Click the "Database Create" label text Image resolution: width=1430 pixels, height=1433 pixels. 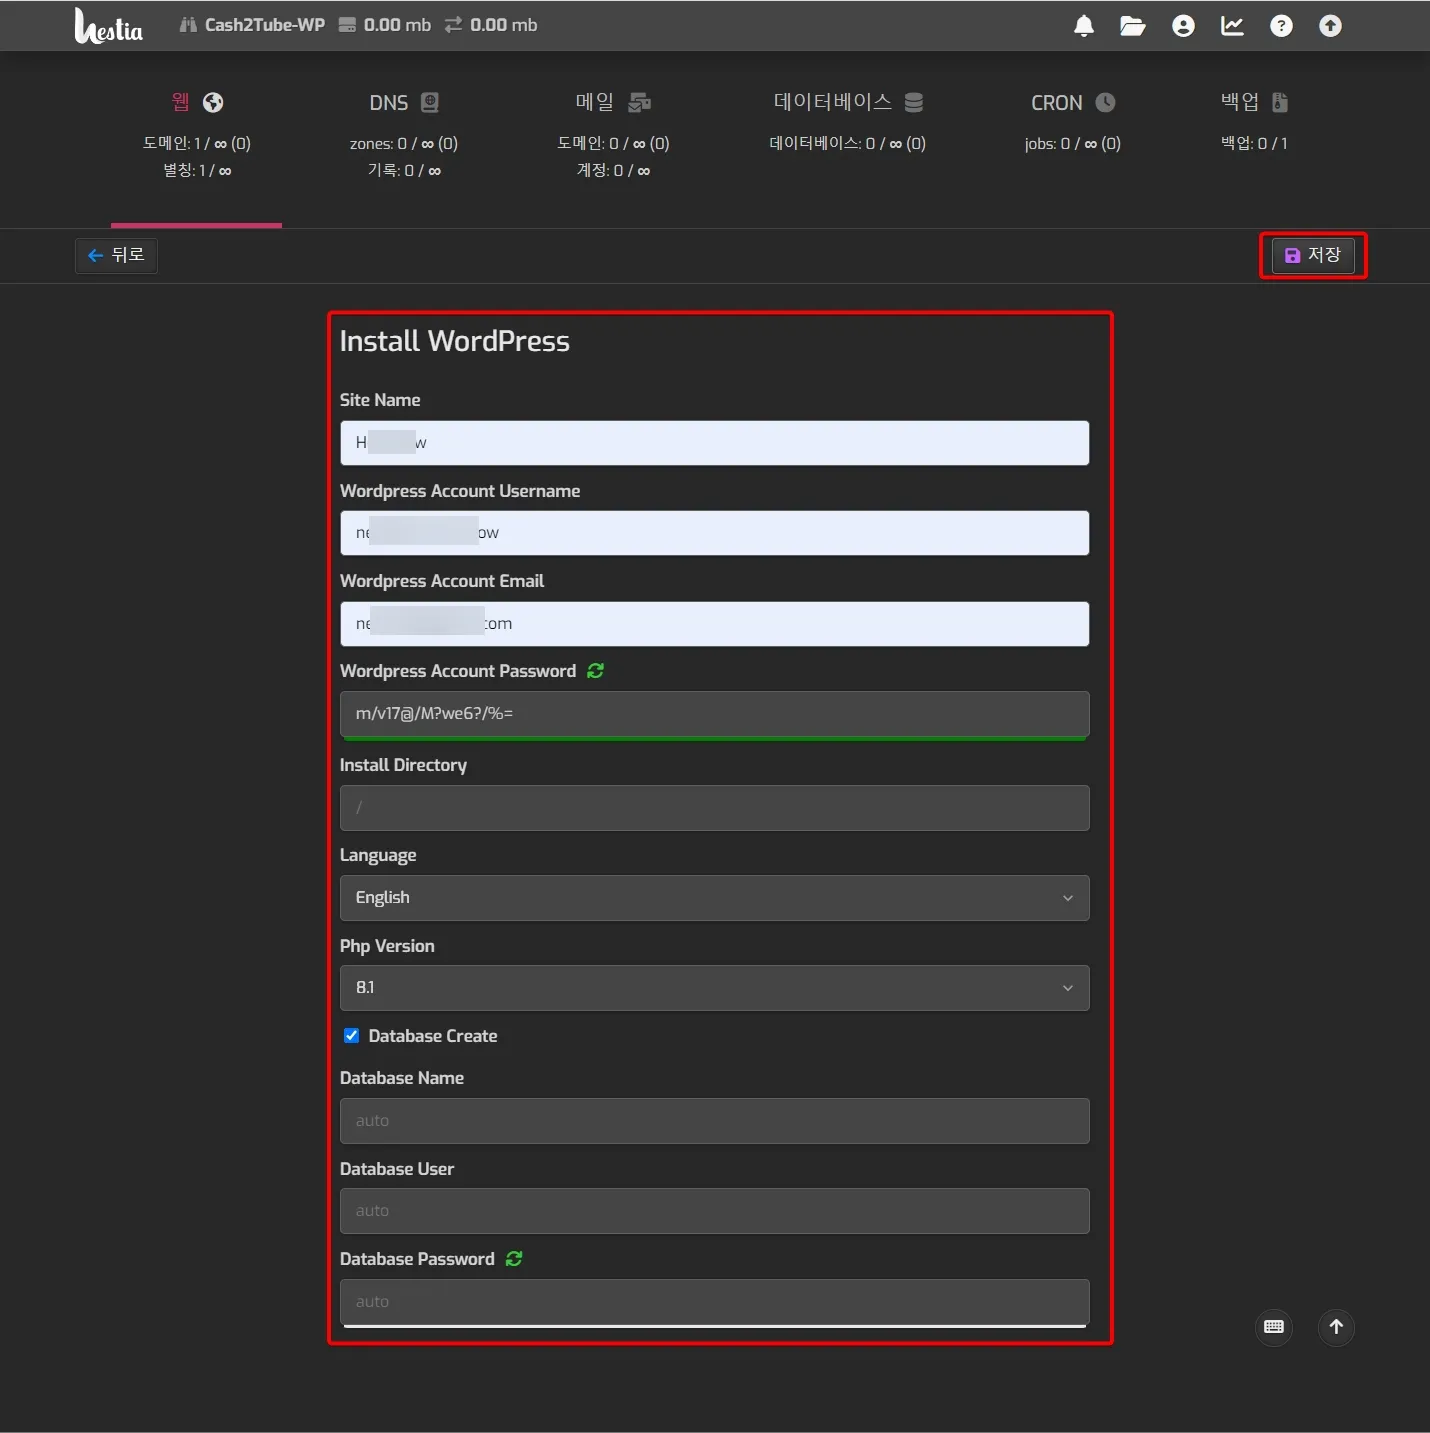tap(433, 1036)
